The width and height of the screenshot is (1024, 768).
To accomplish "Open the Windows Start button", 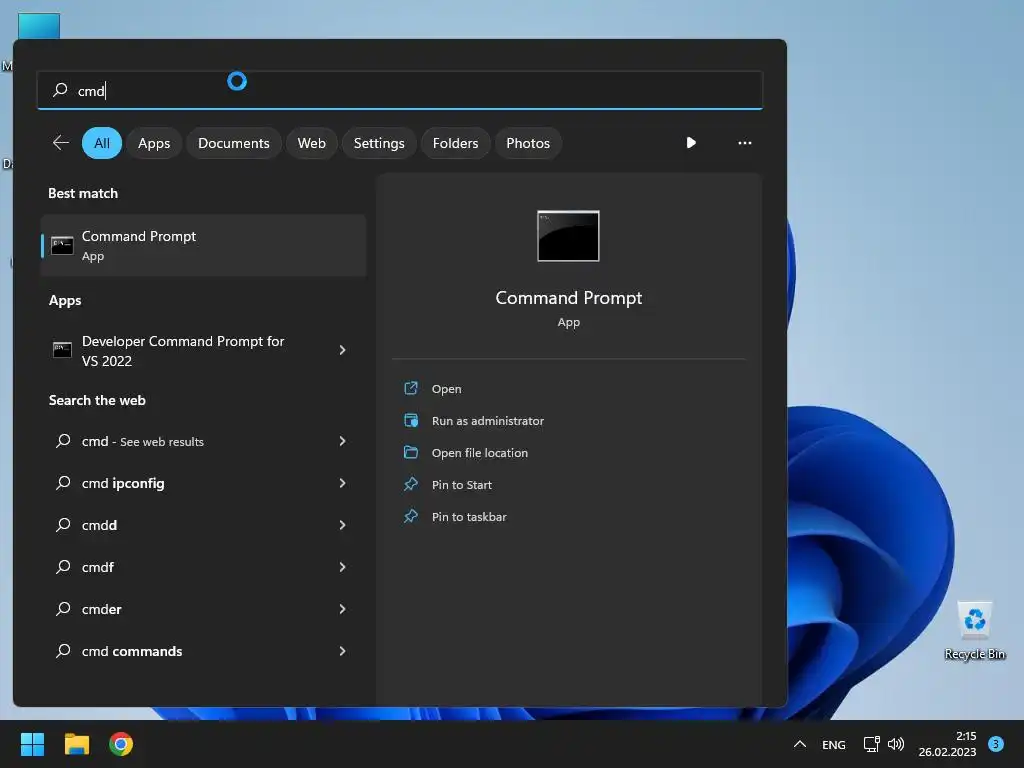I will click(32, 744).
